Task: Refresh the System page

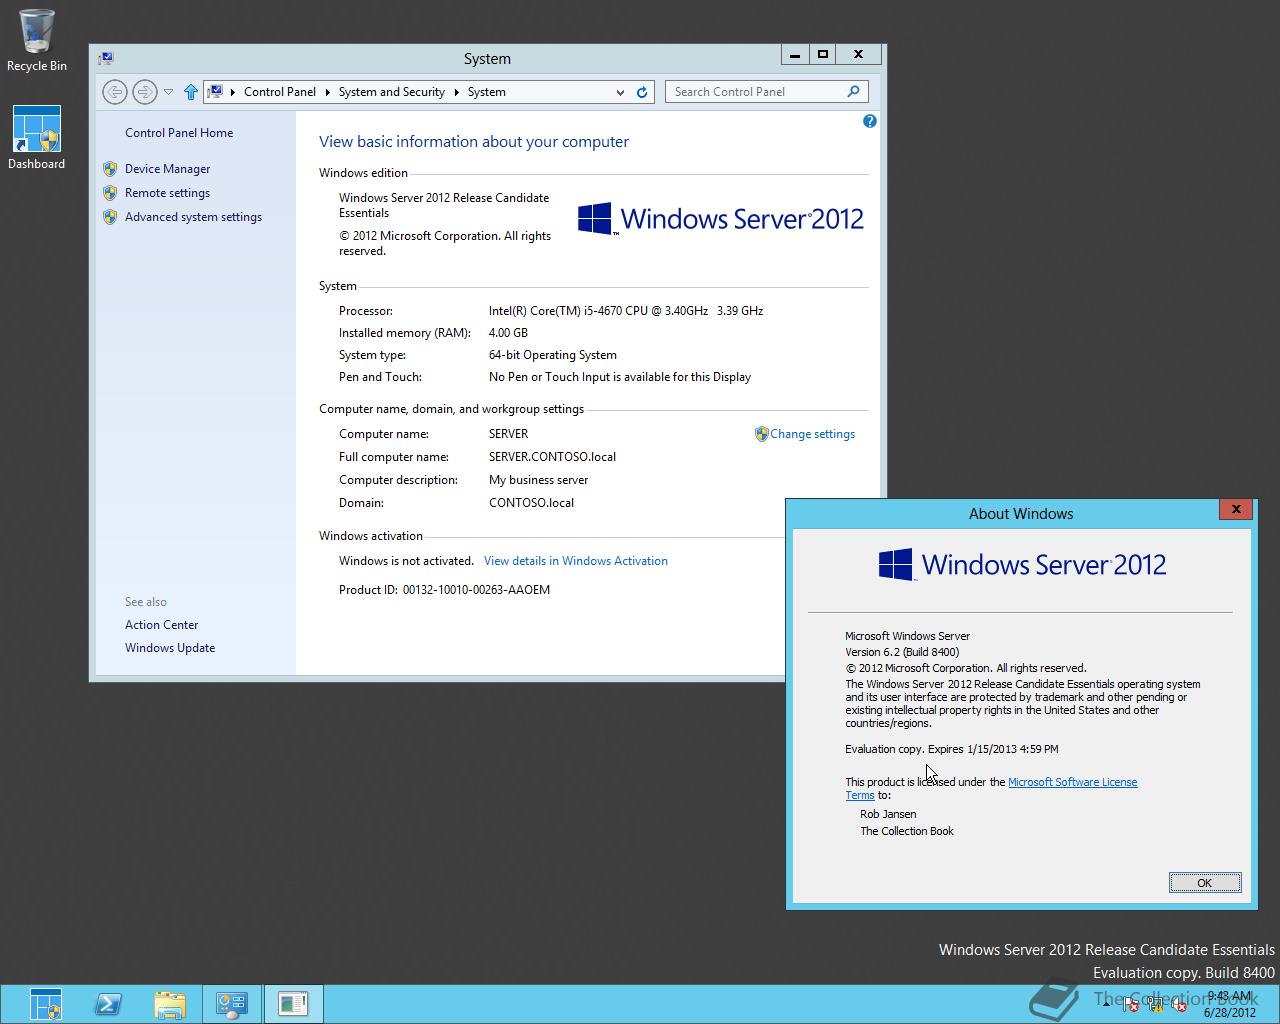Action: click(642, 92)
